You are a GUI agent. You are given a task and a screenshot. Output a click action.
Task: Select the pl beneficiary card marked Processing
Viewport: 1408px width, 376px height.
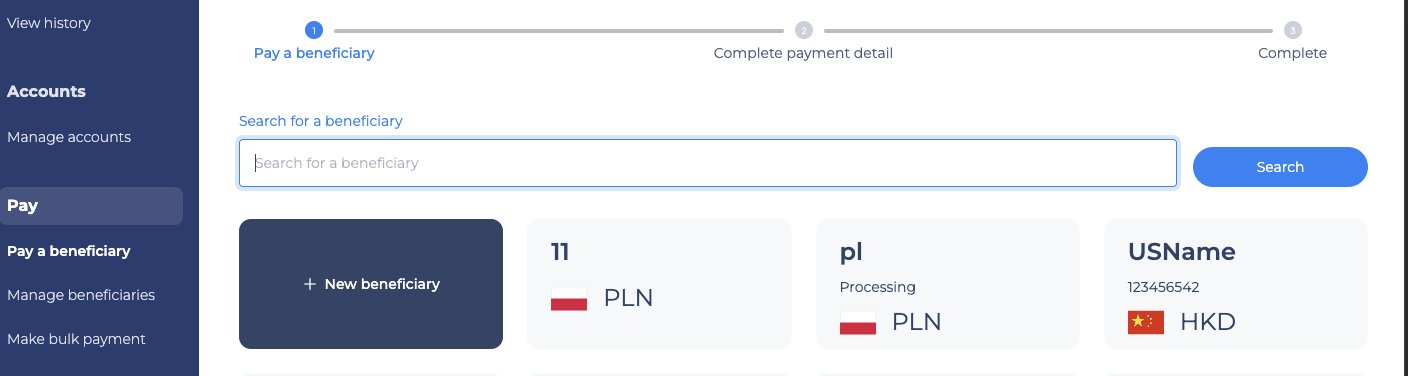(948, 284)
